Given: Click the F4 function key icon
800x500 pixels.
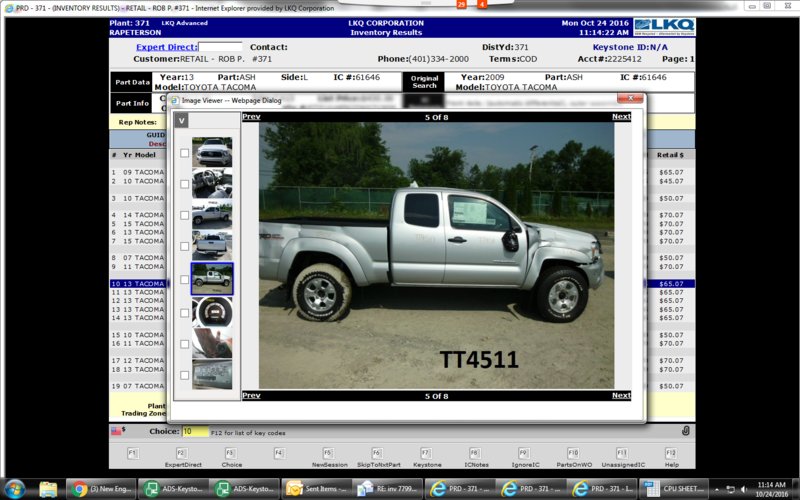Looking at the screenshot, I should tap(279, 453).
